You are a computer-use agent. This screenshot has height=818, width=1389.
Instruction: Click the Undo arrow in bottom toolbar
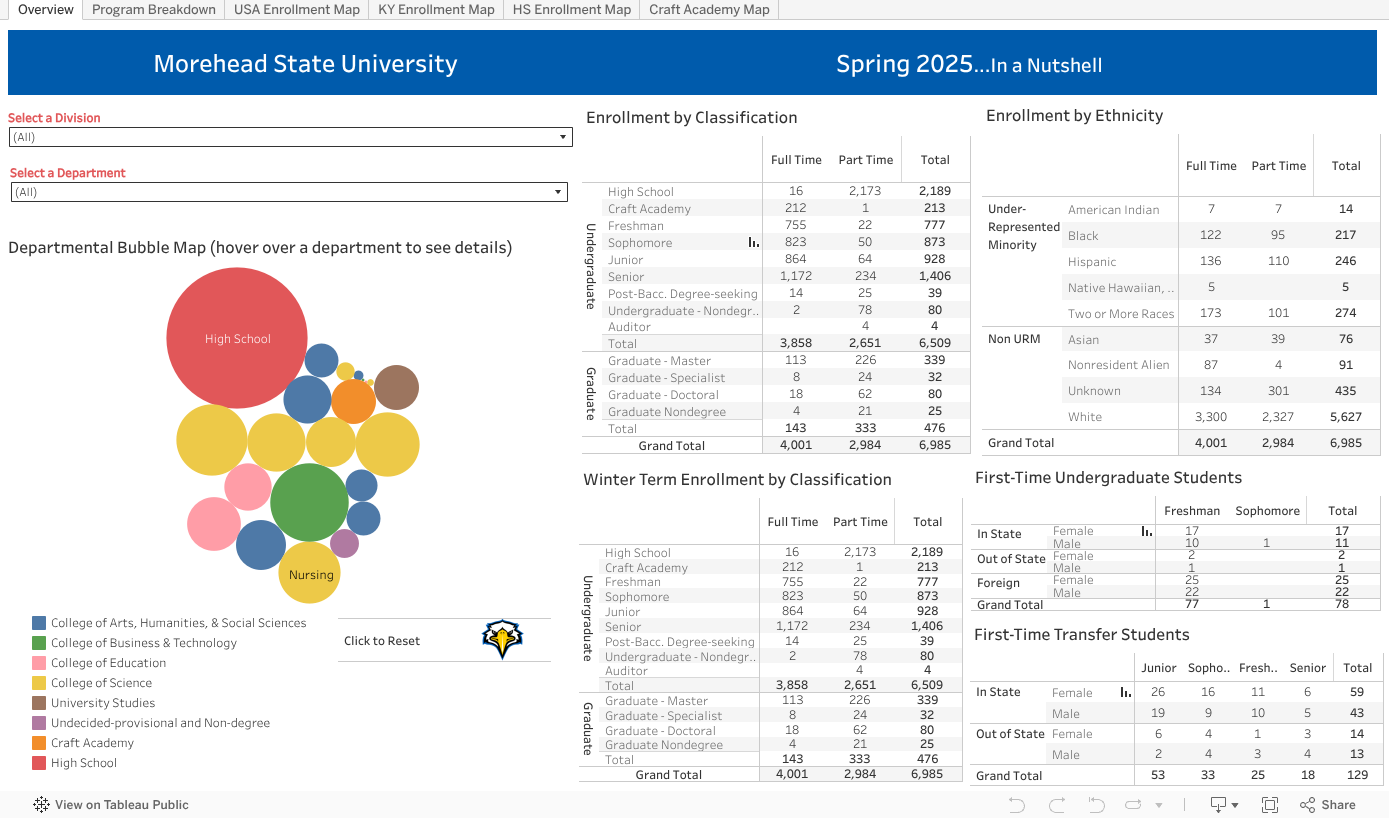1017,805
